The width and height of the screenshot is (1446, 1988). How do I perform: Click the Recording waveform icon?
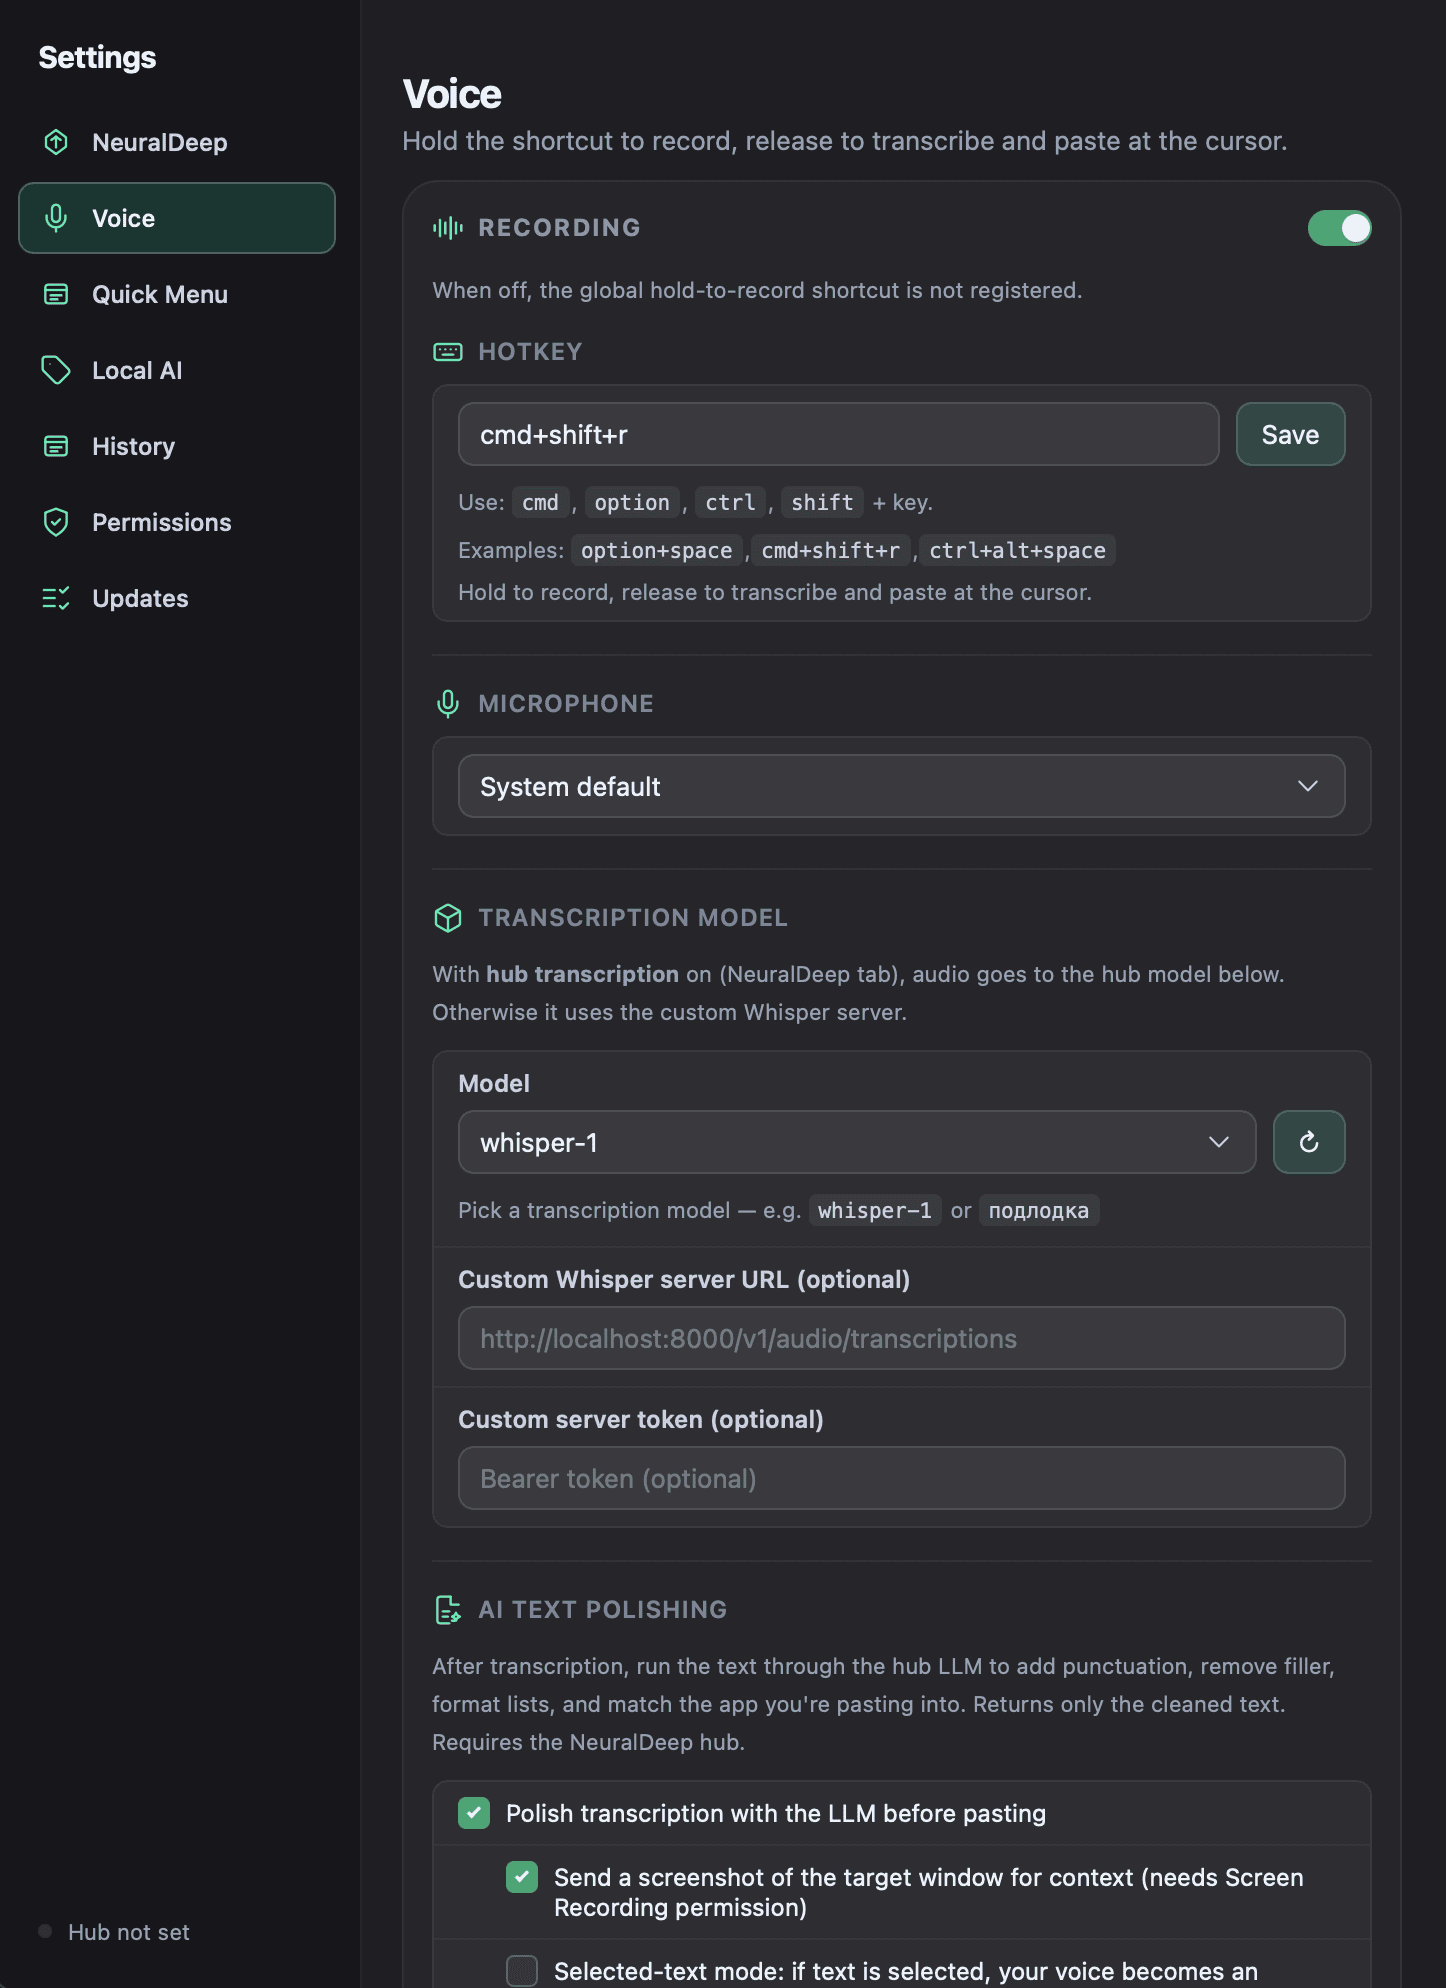coord(448,228)
